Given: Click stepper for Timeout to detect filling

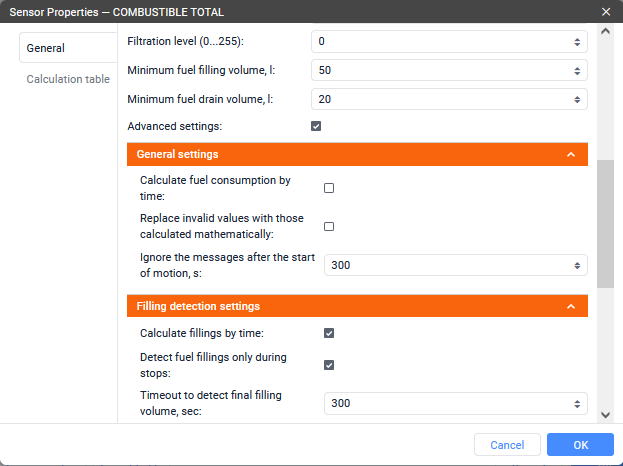Looking at the screenshot, I should click(576, 404).
